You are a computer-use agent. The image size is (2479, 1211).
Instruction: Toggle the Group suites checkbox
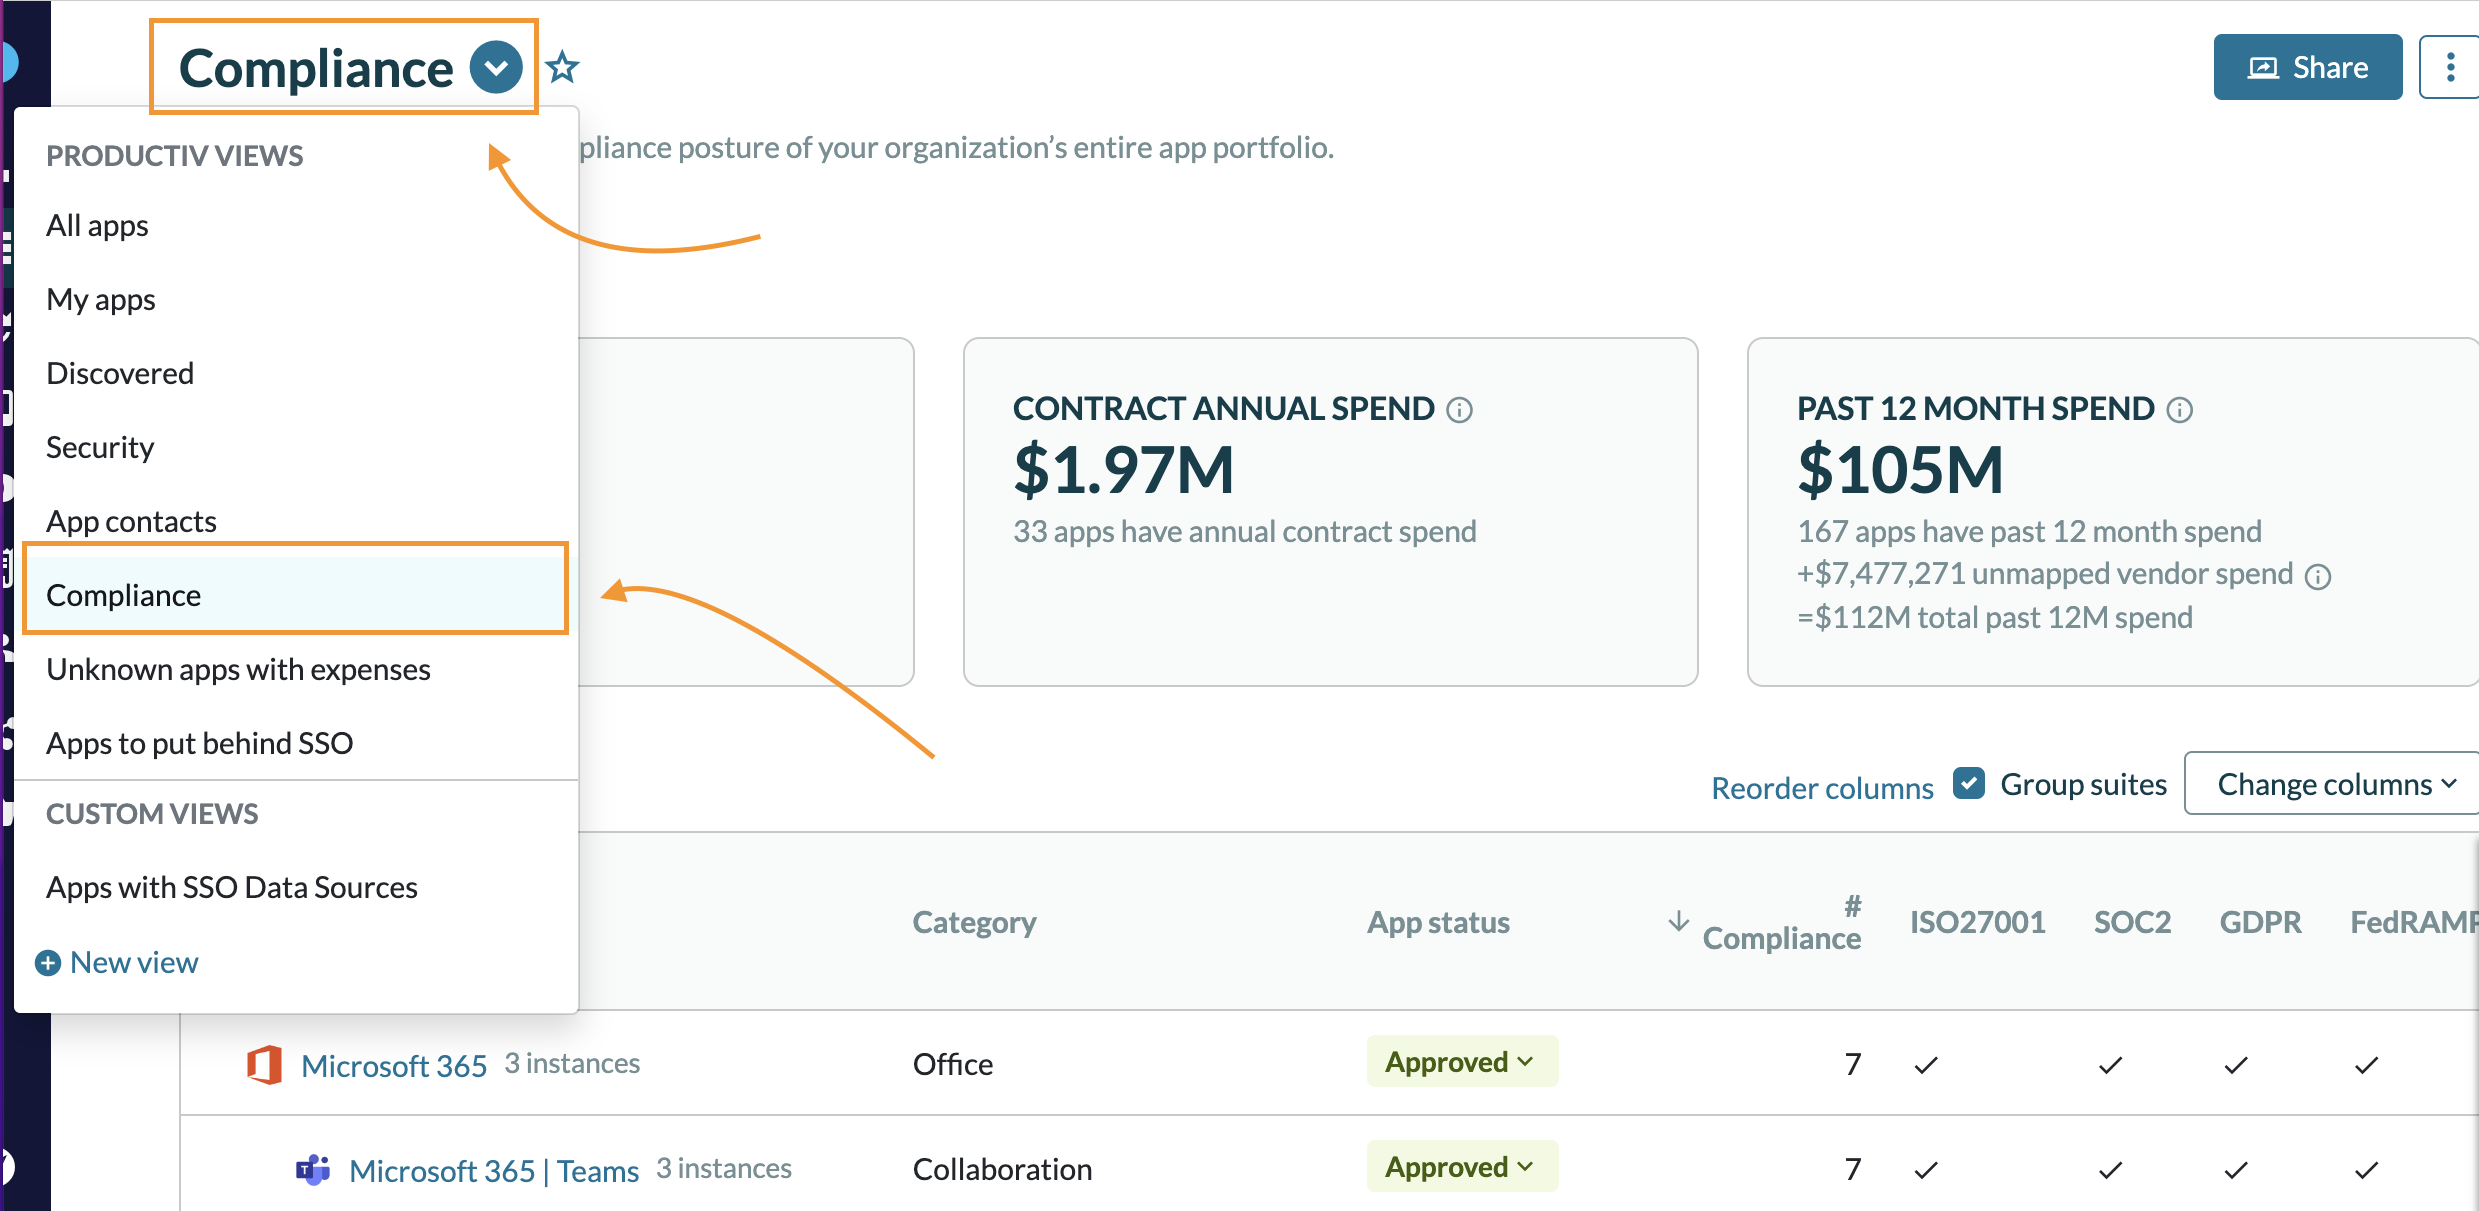pos(1969,783)
